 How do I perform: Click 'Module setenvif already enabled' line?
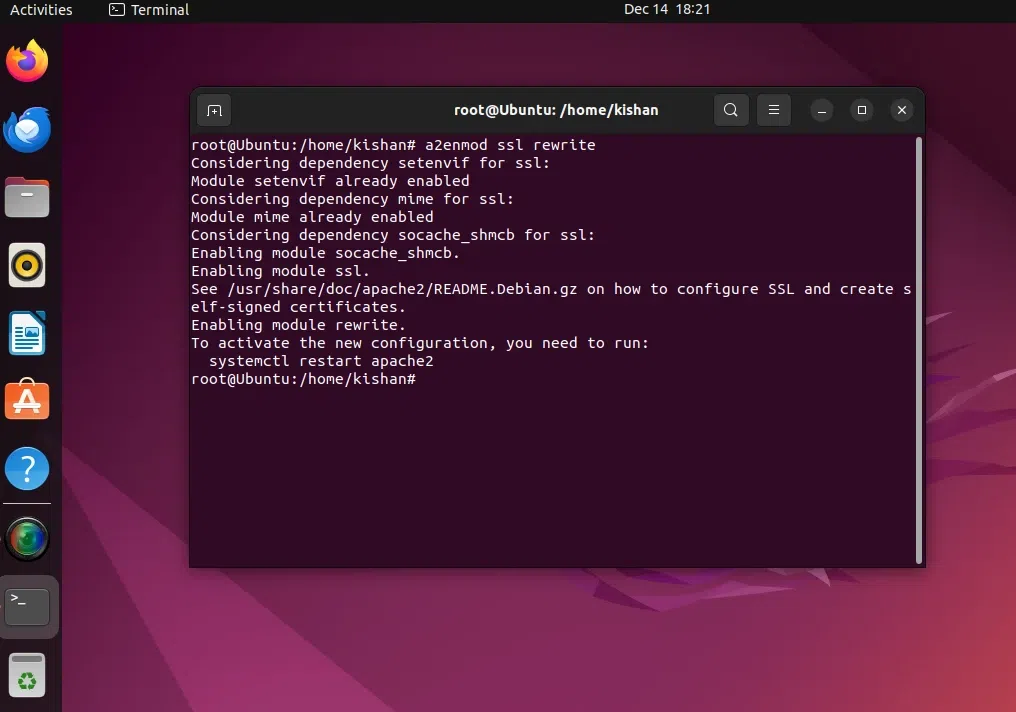tap(330, 181)
